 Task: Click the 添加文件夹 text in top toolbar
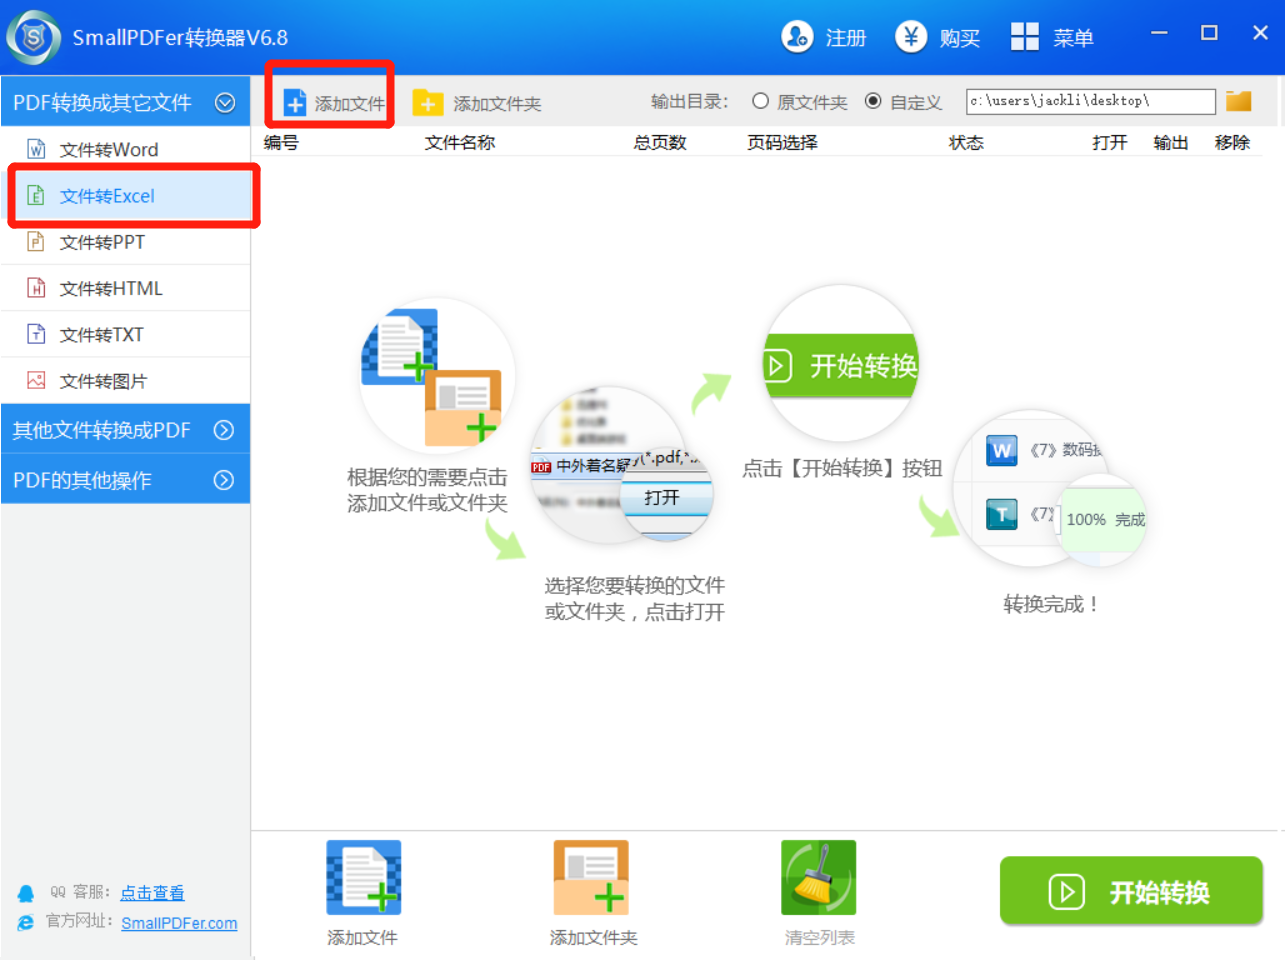497,104
